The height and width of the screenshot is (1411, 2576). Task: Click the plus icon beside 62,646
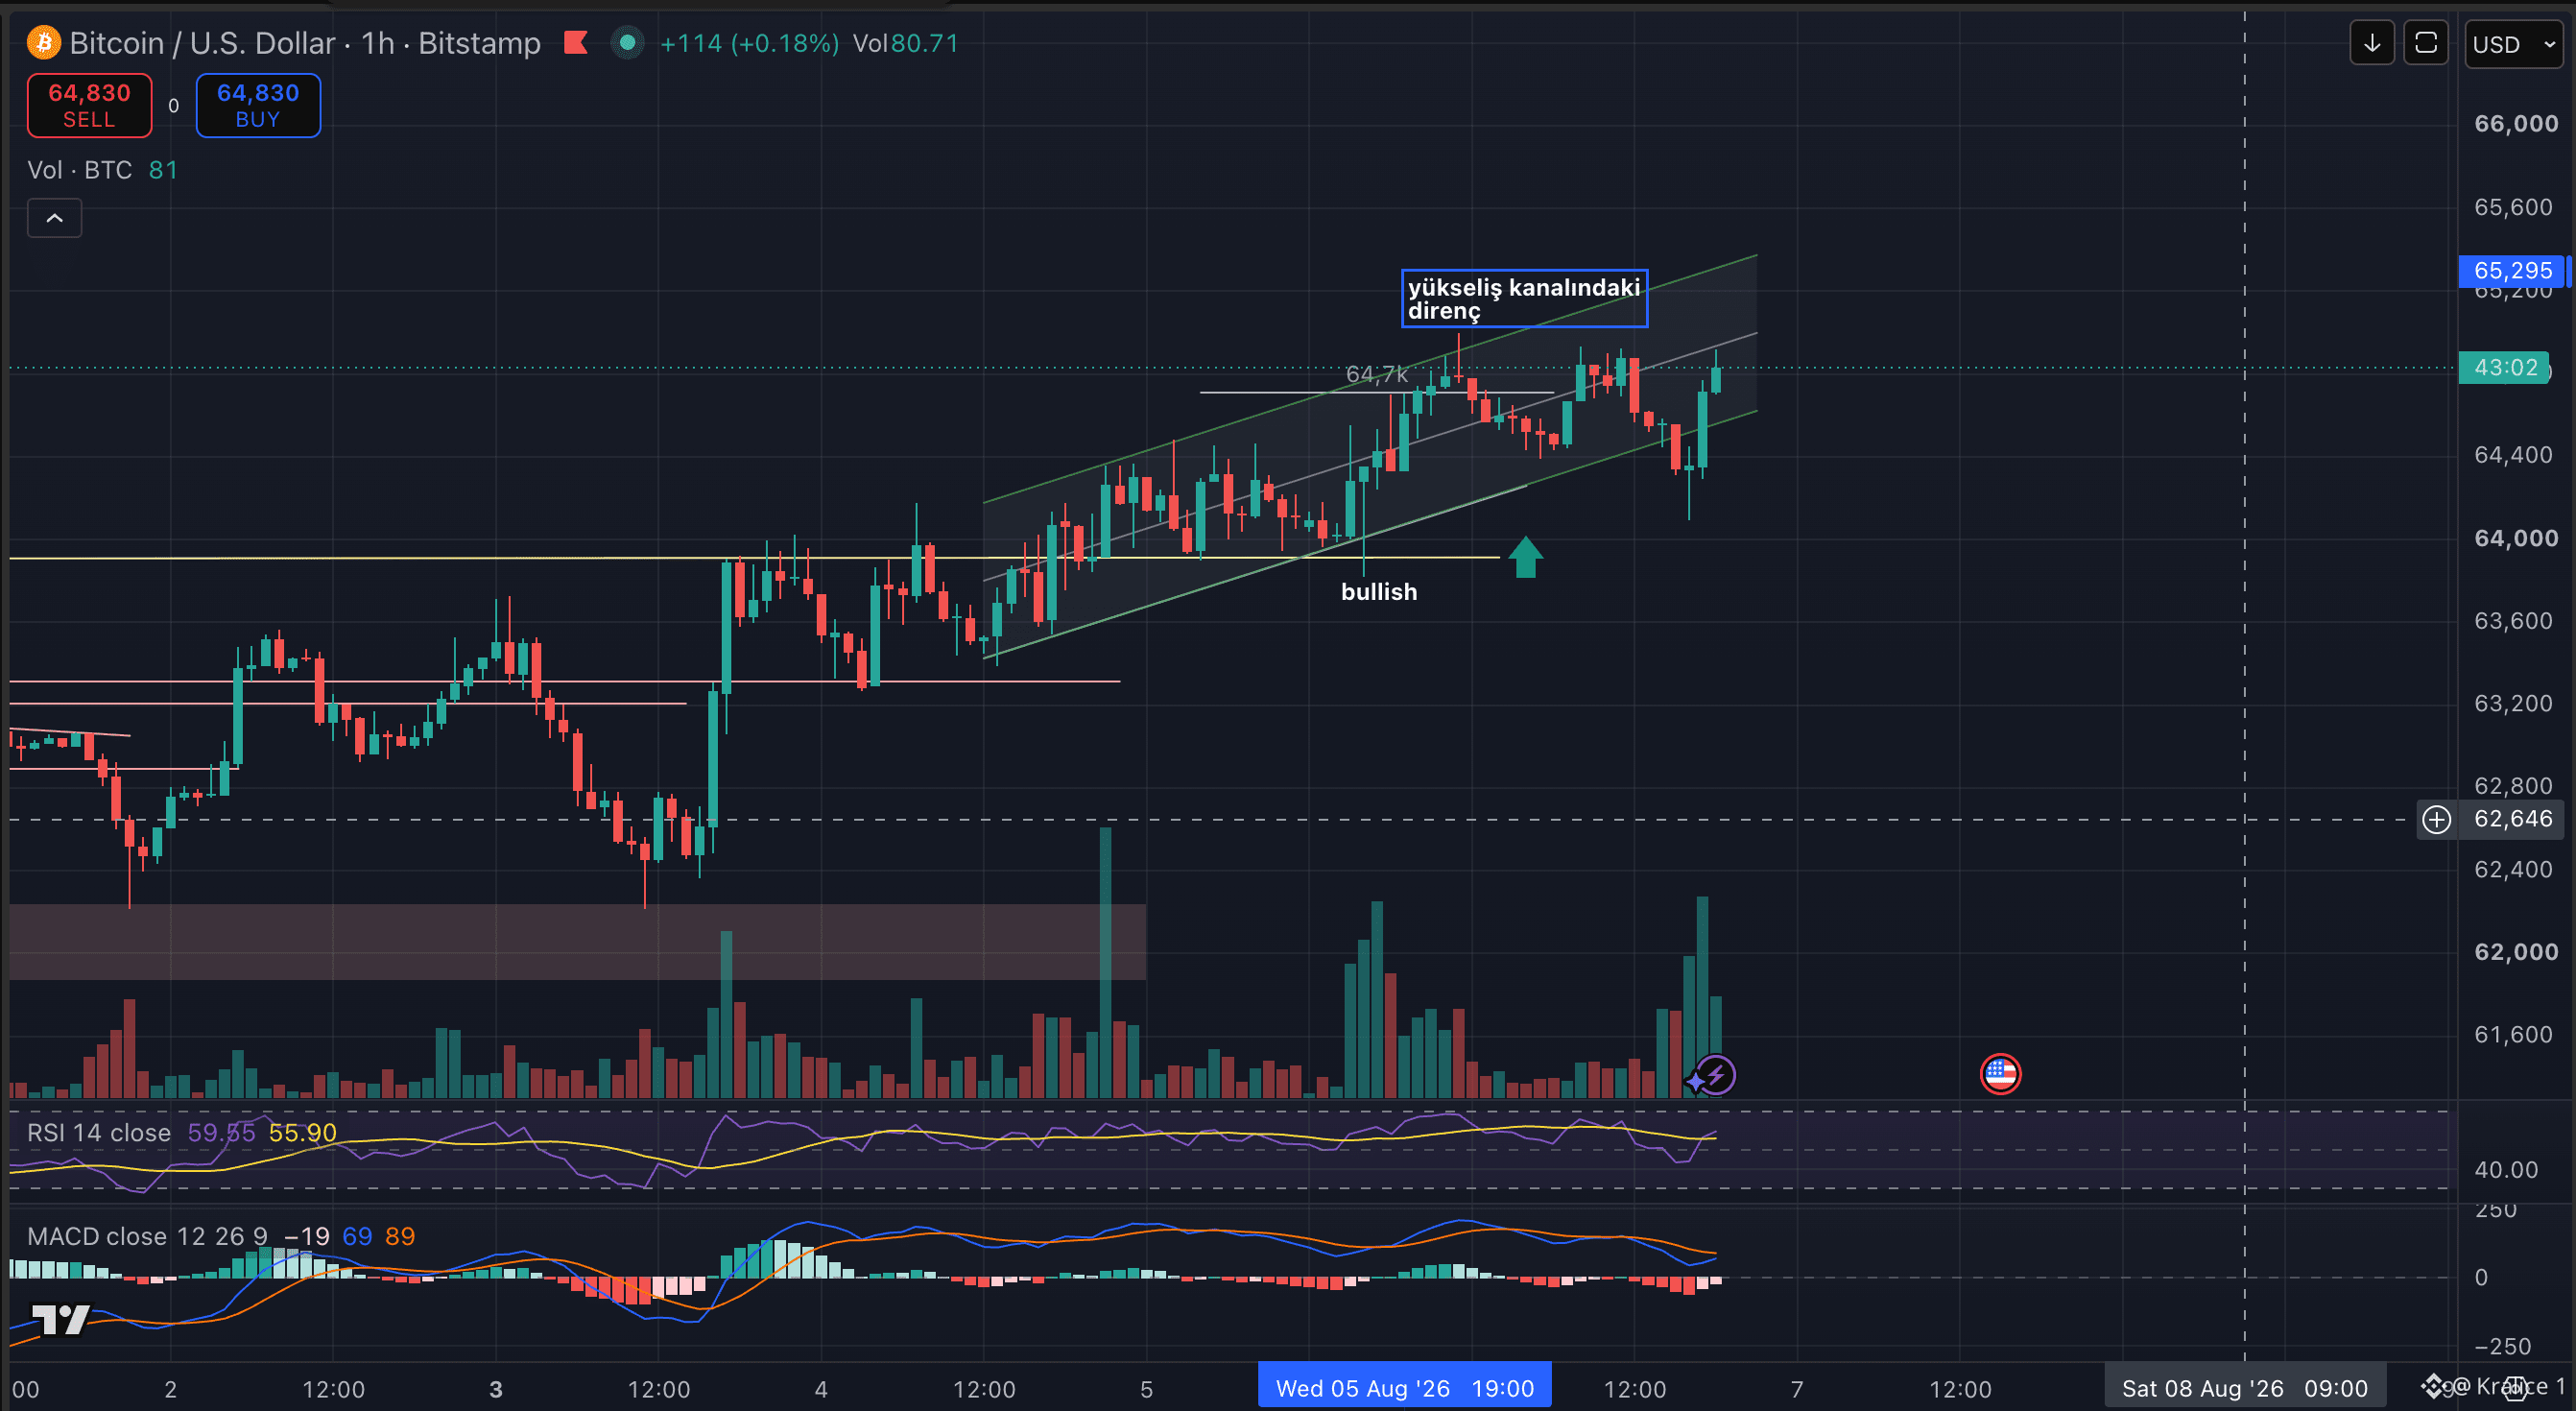[2436, 820]
